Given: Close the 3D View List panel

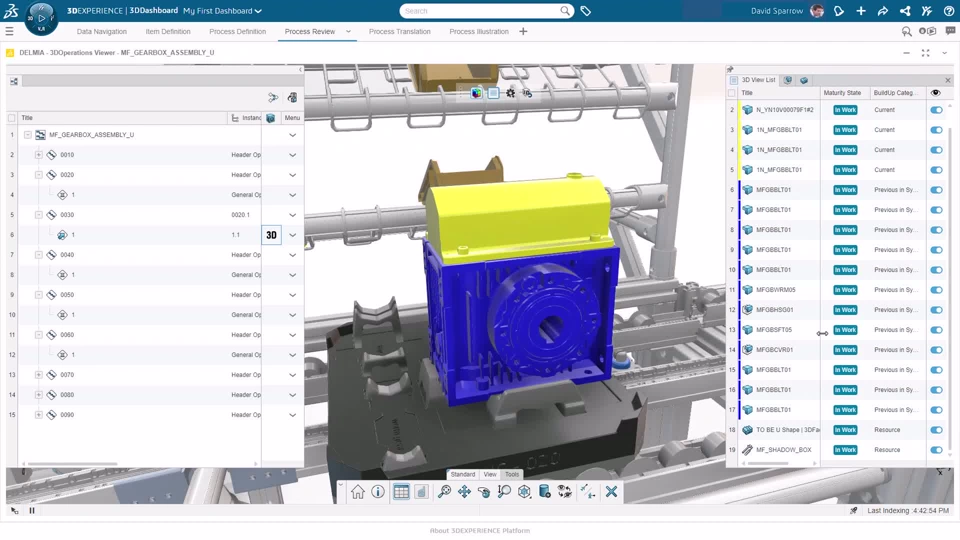Looking at the screenshot, I should (948, 80).
